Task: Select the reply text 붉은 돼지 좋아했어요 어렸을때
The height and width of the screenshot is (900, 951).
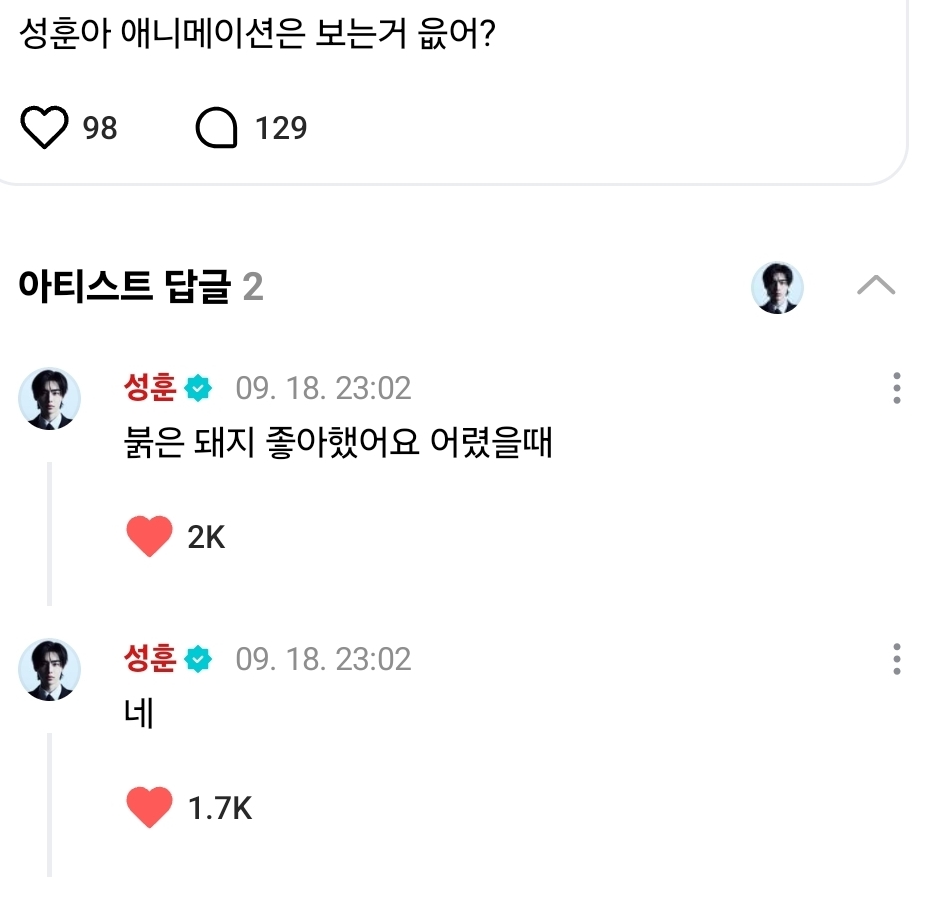Action: pos(336,443)
